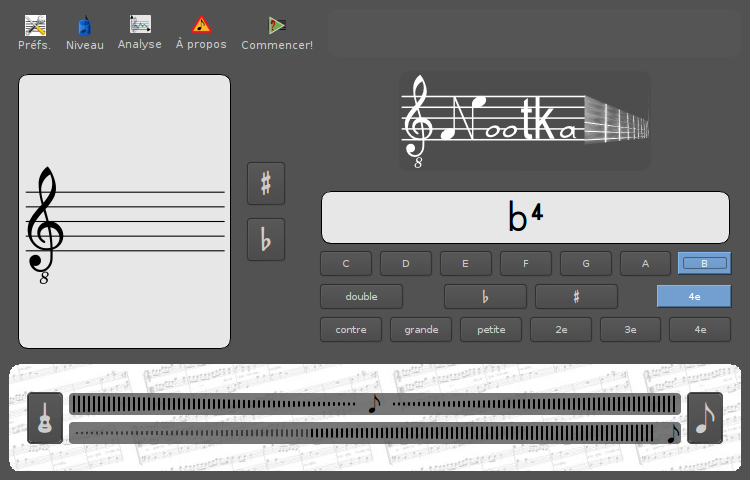Screen dimensions: 750x480
Task: Toggle the sharp button in the note name row
Action: coord(576,296)
